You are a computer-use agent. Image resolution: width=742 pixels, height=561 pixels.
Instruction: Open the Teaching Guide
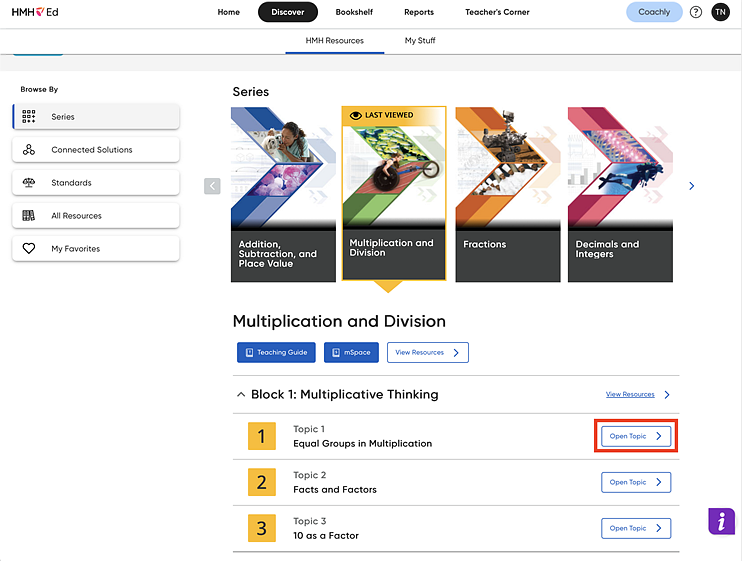(x=276, y=352)
